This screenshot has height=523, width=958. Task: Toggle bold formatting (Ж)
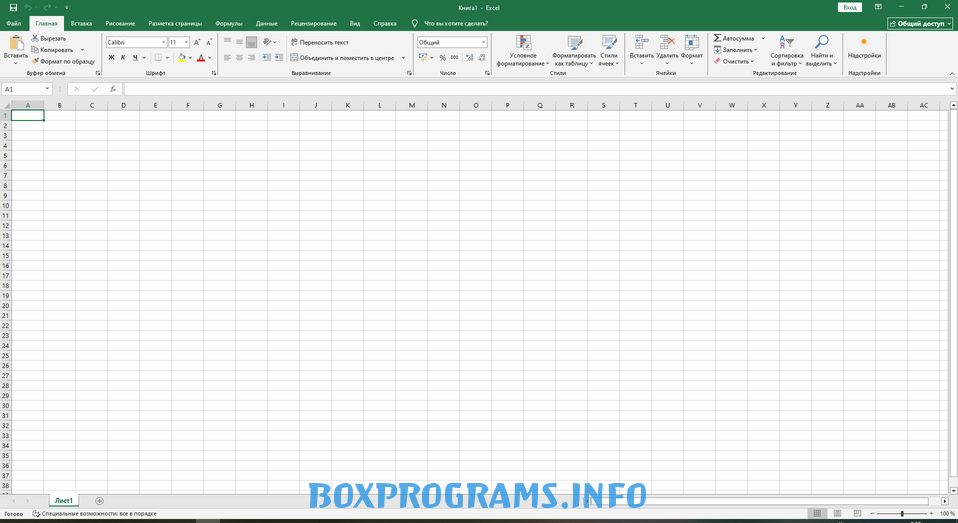click(x=110, y=58)
